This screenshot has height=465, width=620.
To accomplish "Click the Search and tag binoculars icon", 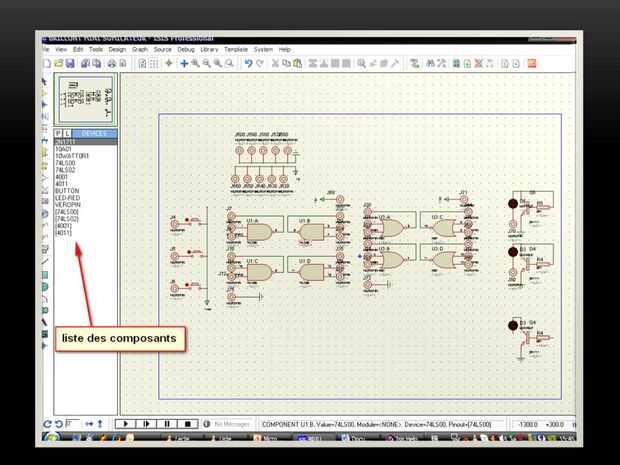I will coord(430,63).
